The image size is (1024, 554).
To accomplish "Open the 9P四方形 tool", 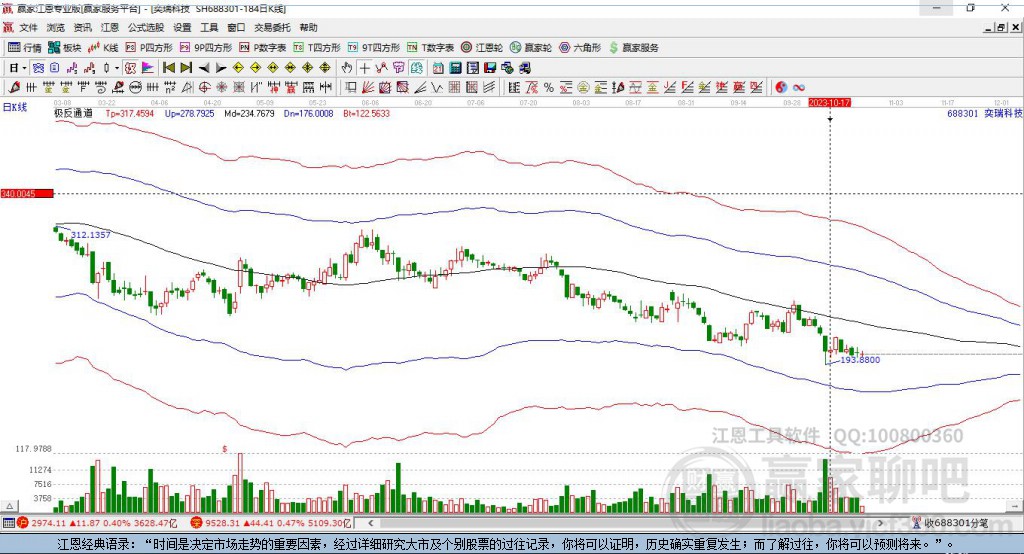I will [206, 48].
